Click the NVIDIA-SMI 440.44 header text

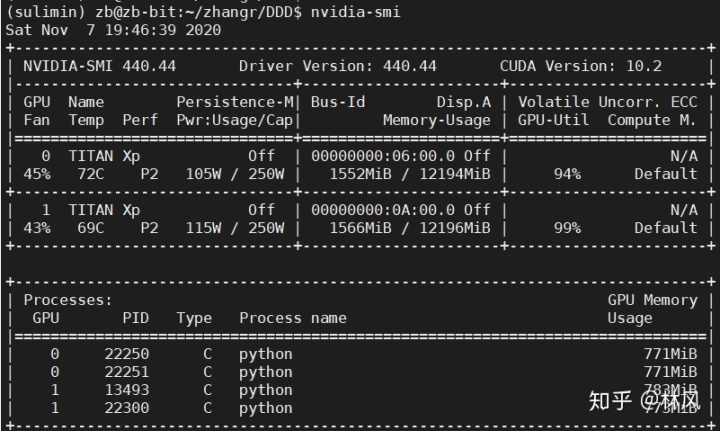point(100,66)
